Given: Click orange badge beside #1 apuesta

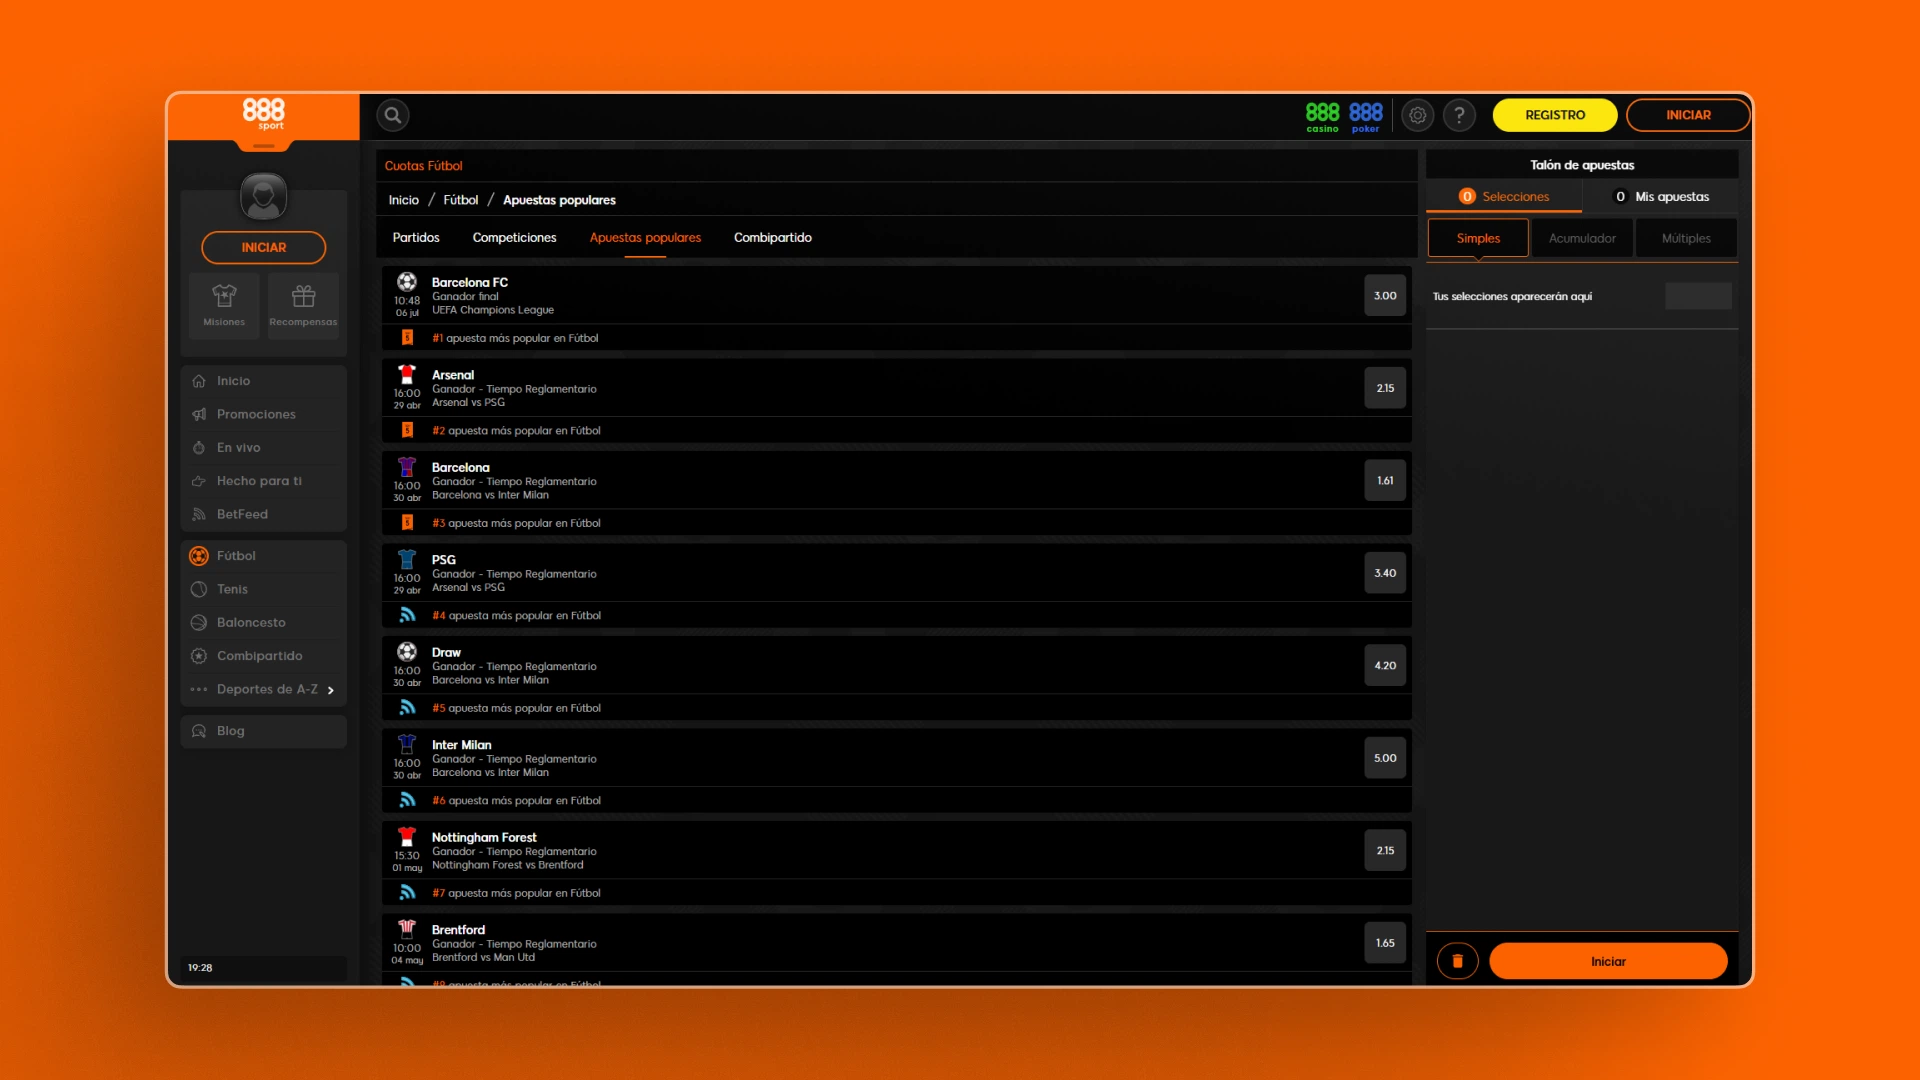Looking at the screenshot, I should tap(407, 338).
